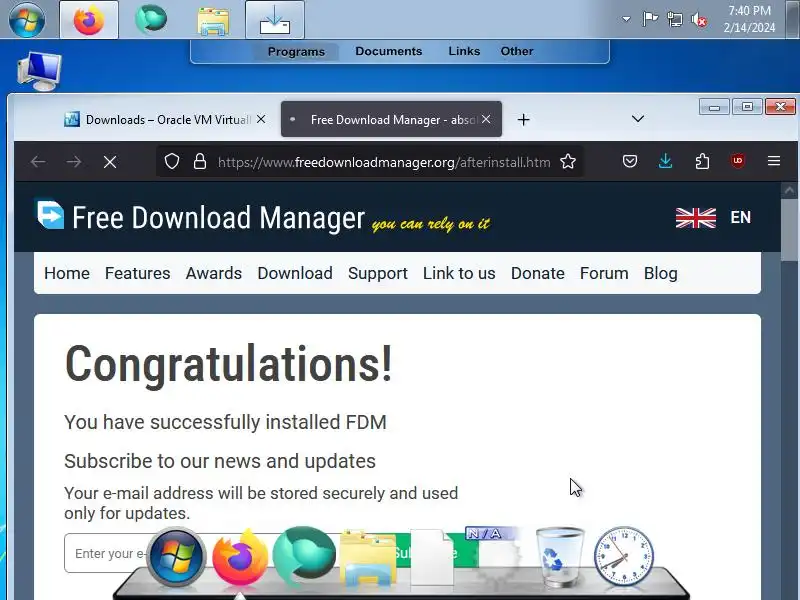Click the network status tray icon
This screenshot has height=600, width=800.
tap(674, 19)
